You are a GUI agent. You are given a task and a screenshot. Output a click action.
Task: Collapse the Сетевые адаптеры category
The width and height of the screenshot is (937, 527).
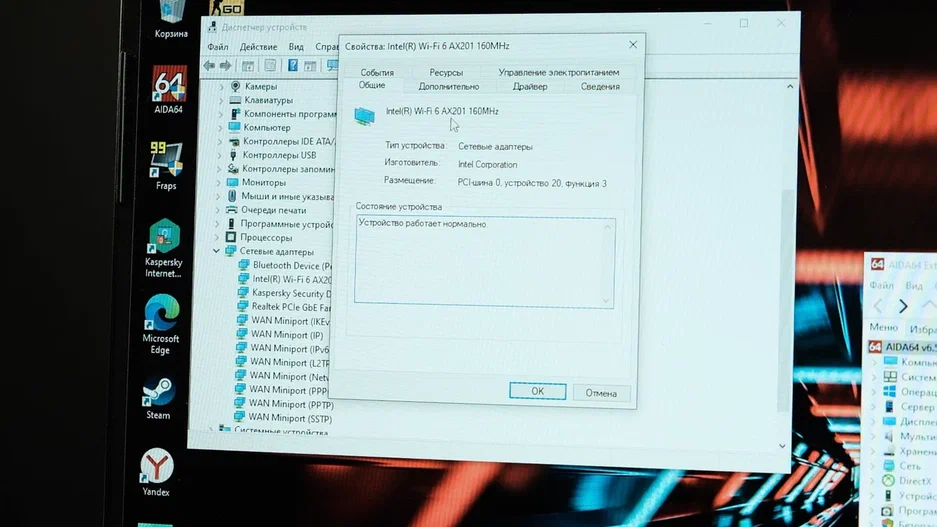(x=216, y=251)
